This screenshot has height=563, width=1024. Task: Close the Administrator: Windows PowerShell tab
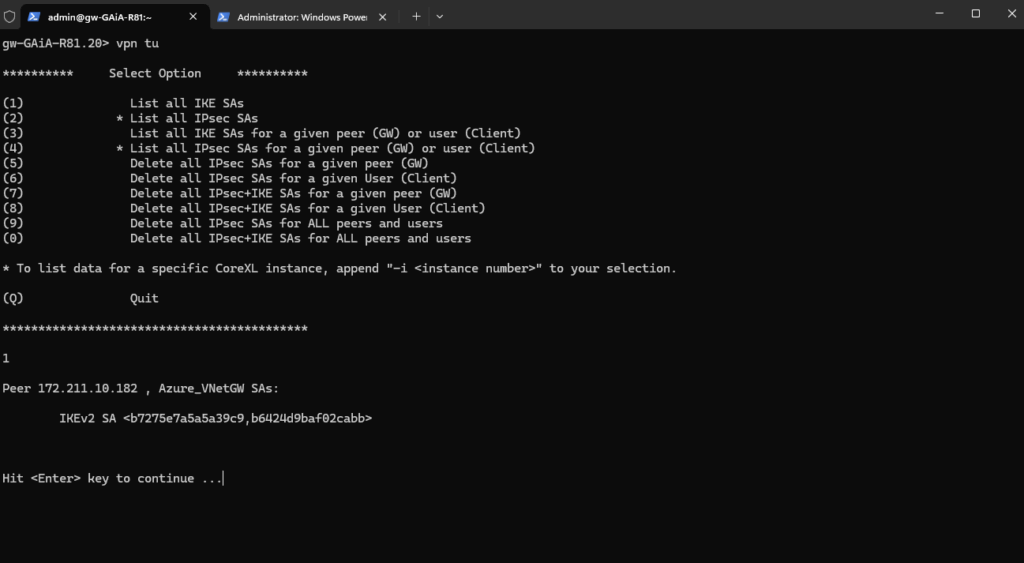[x=383, y=17]
